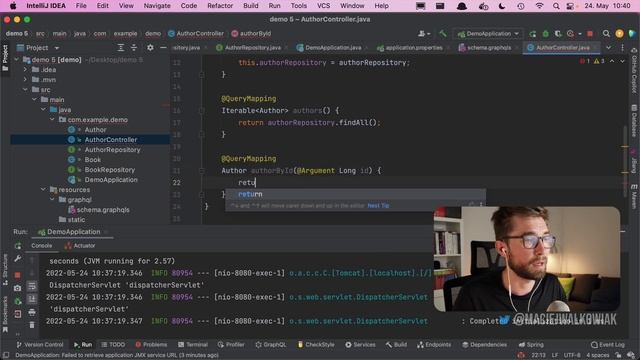The image size is (640, 360).
Task: Open macOS Control Center icon
Action: tap(570, 6)
